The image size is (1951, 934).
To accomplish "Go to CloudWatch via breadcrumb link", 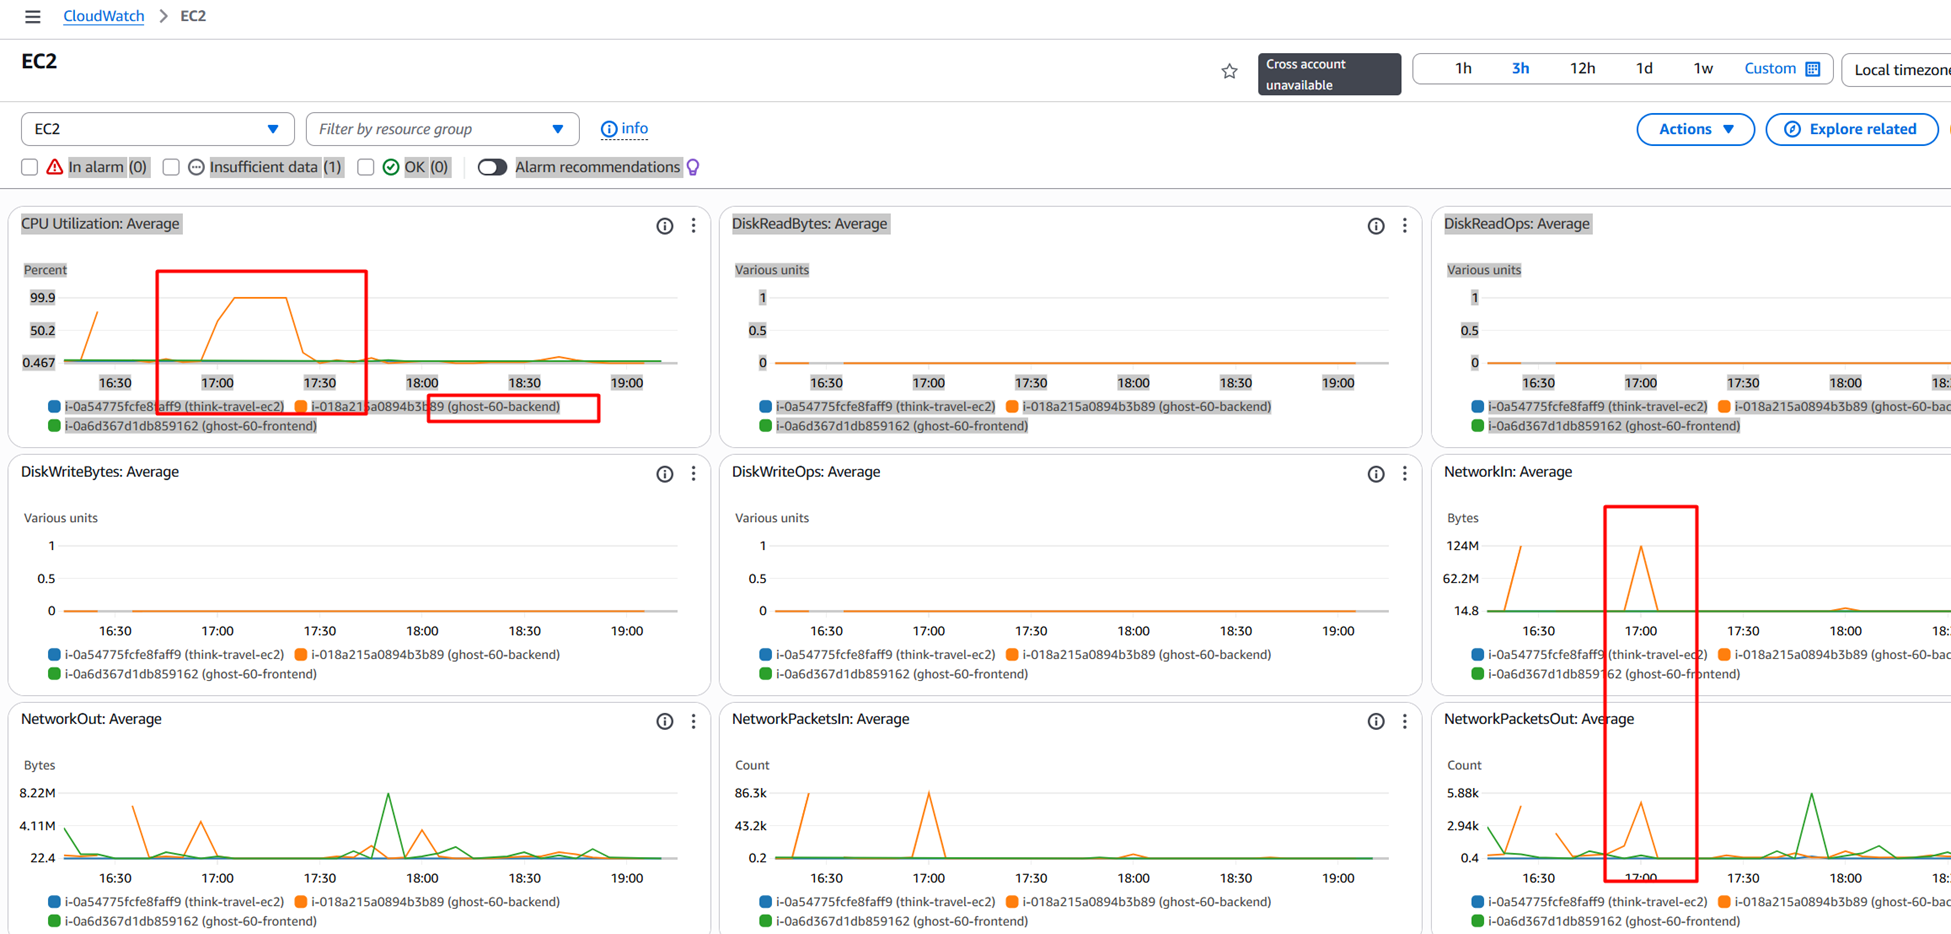I will click(x=103, y=16).
